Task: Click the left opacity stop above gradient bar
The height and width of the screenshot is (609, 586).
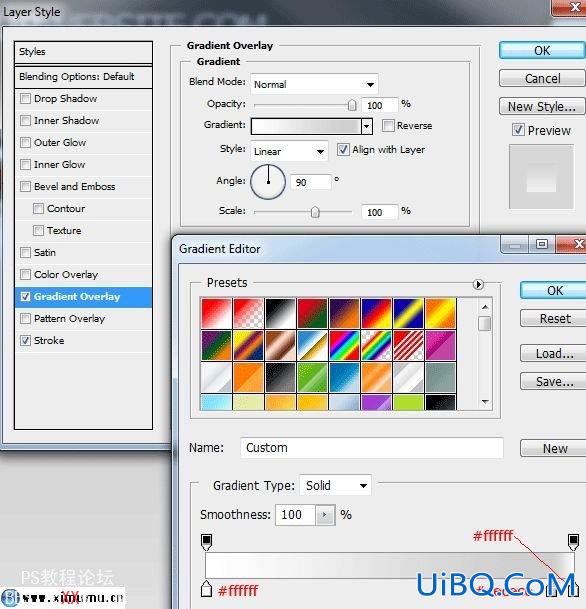Action: tap(207, 542)
